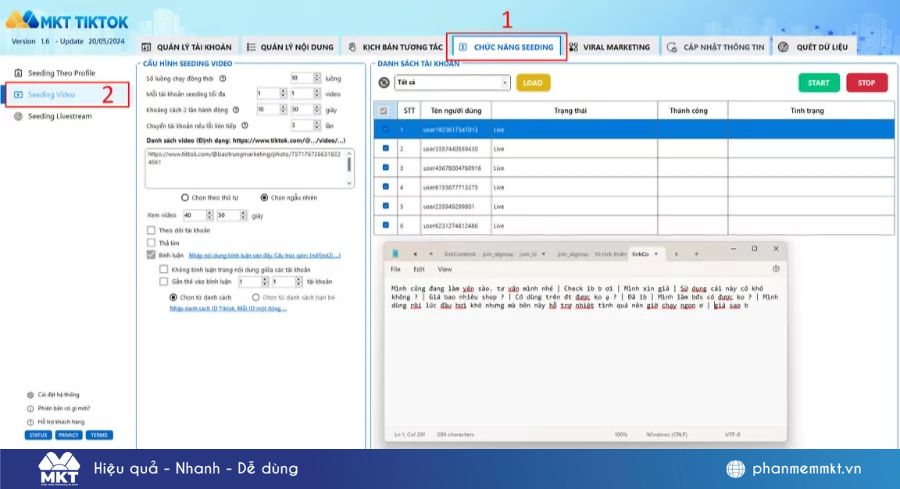900x489 pixels.
Task: Switch to Quản Lý Nội Dung tab
Action: pos(290,47)
